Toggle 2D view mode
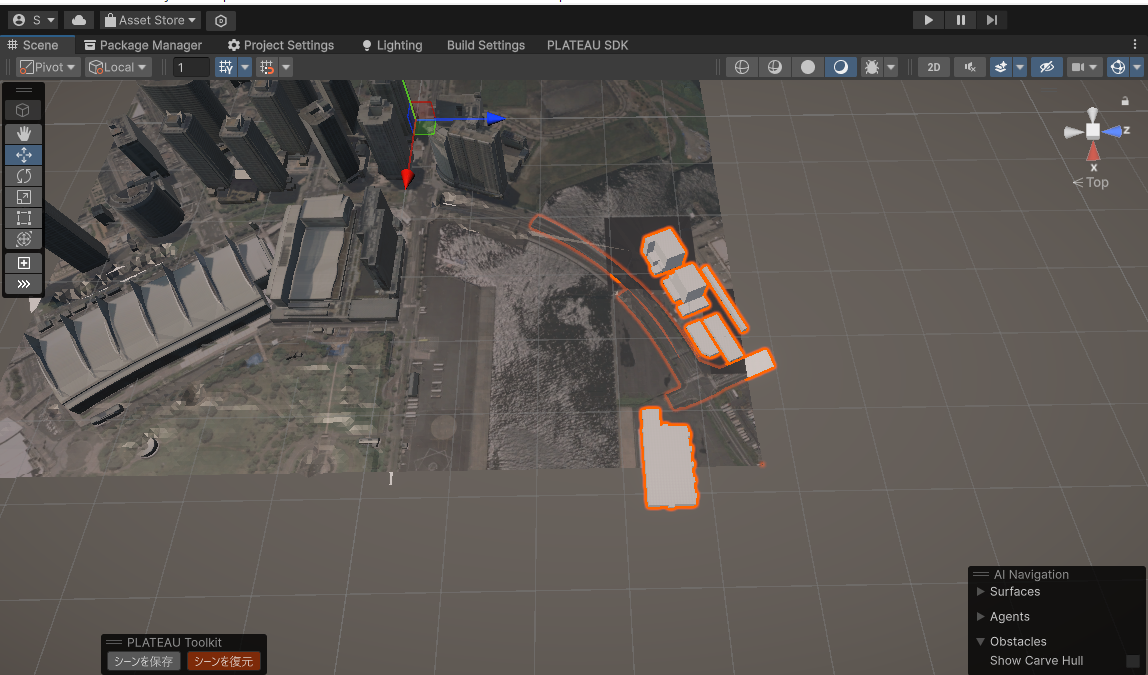Image resolution: width=1148 pixels, height=675 pixels. click(933, 66)
